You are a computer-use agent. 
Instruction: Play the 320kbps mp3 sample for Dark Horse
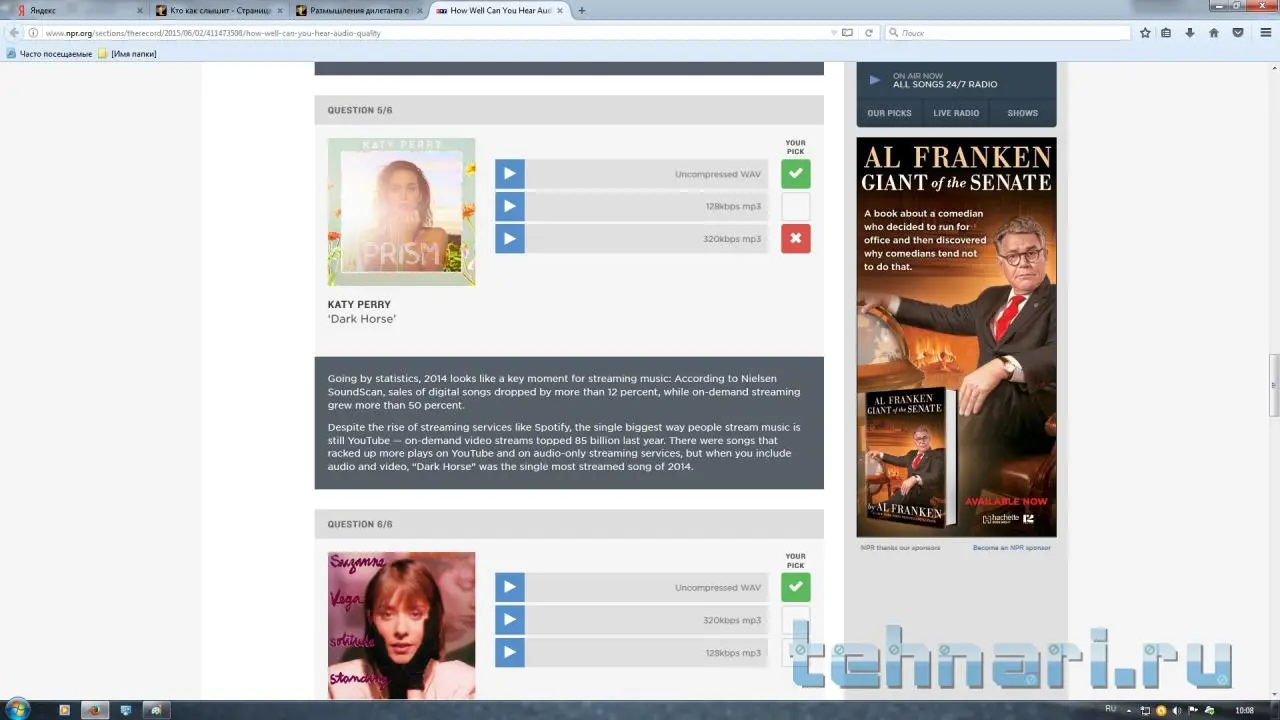point(509,239)
